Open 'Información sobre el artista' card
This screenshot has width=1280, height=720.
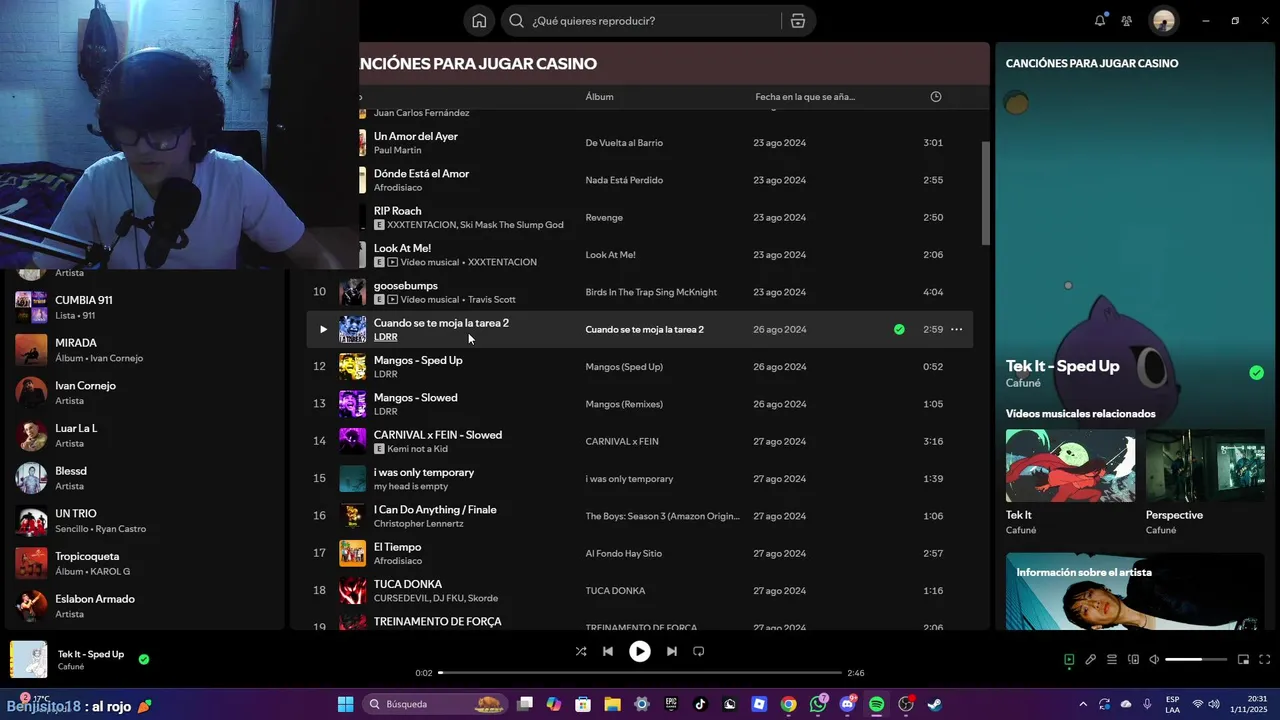point(1135,592)
